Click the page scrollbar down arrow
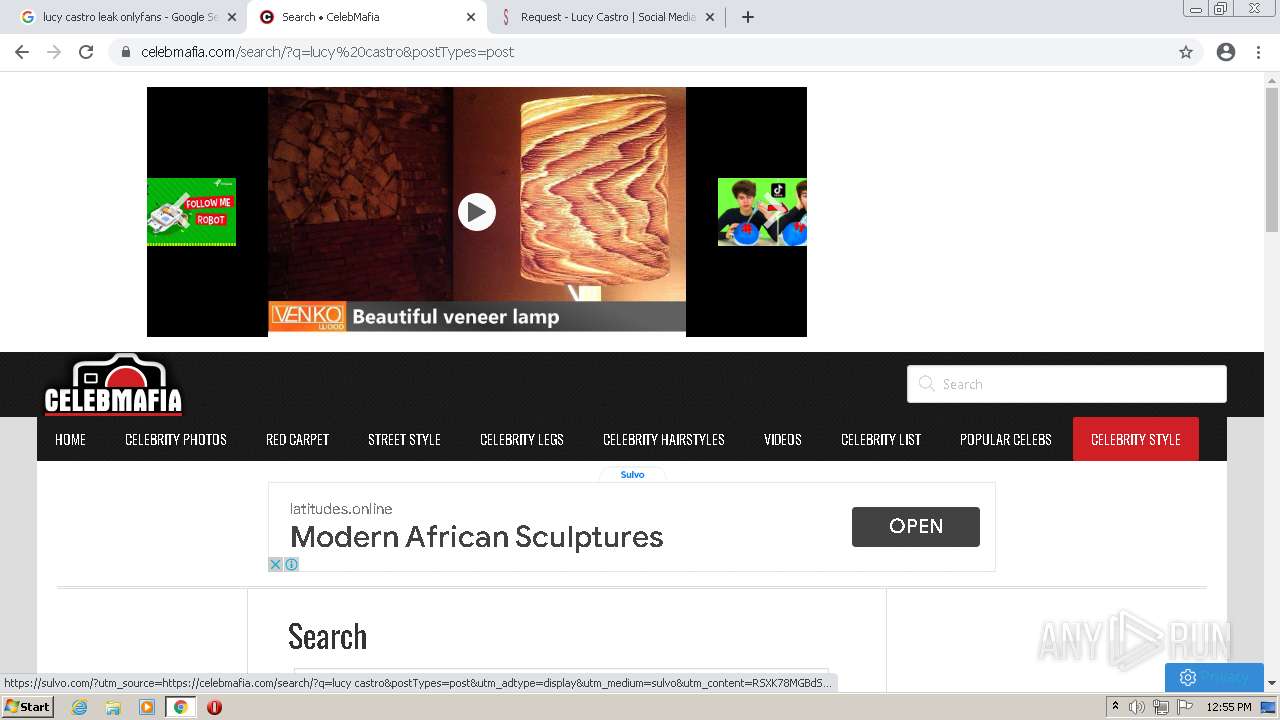1280x720 pixels. pyautogui.click(x=1272, y=683)
